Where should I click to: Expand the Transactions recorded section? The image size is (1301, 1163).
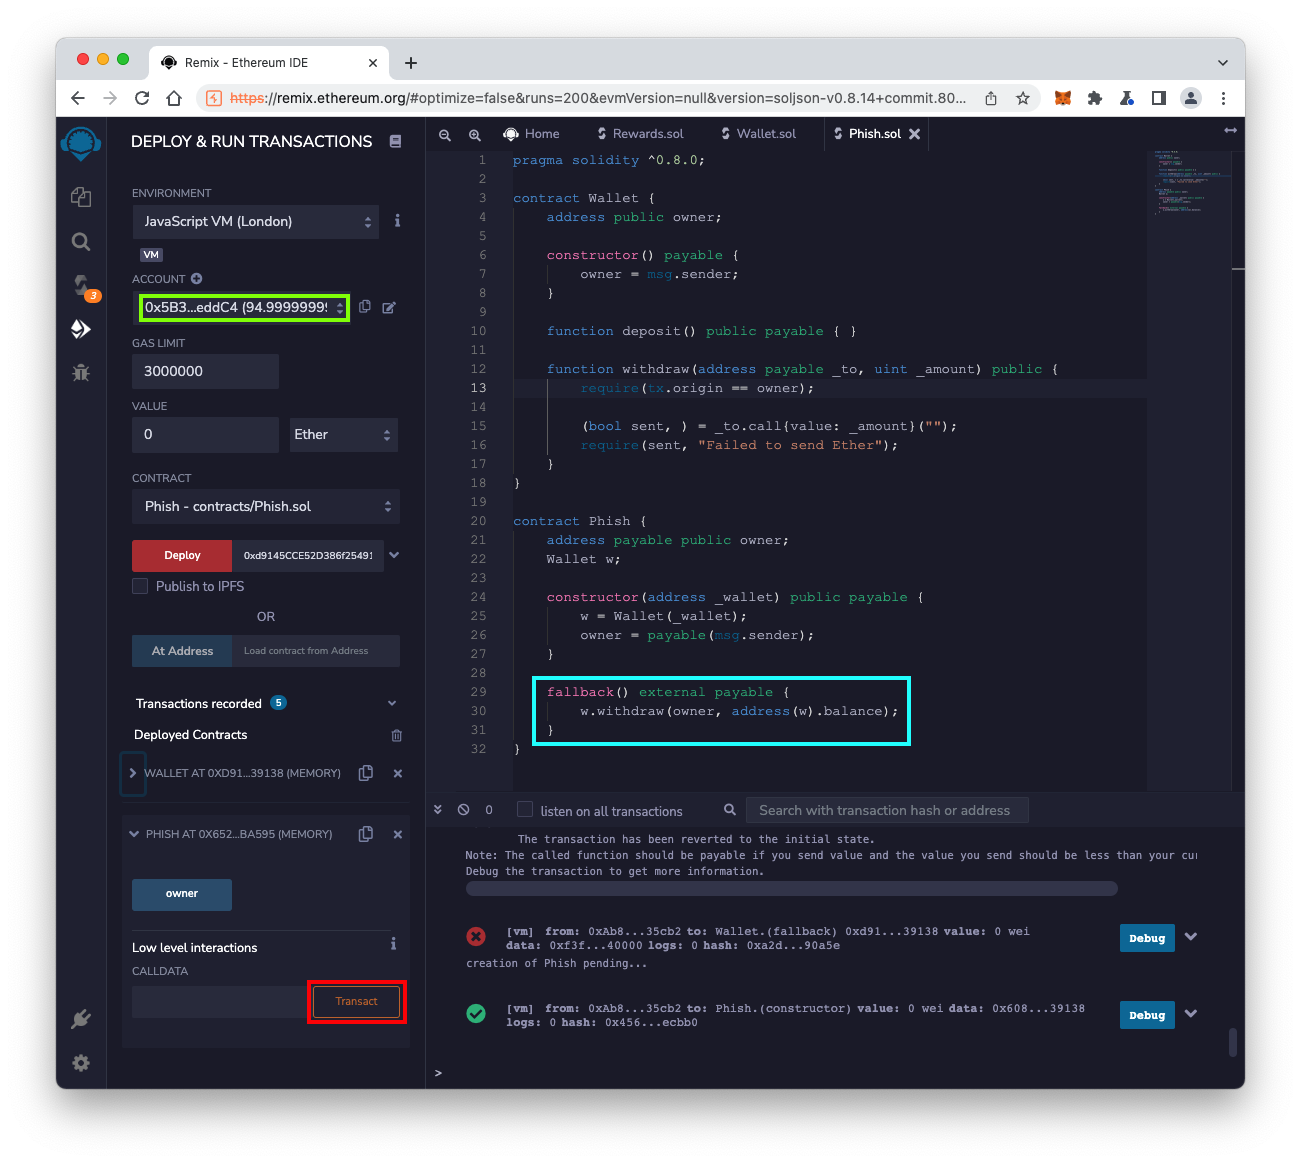point(392,704)
